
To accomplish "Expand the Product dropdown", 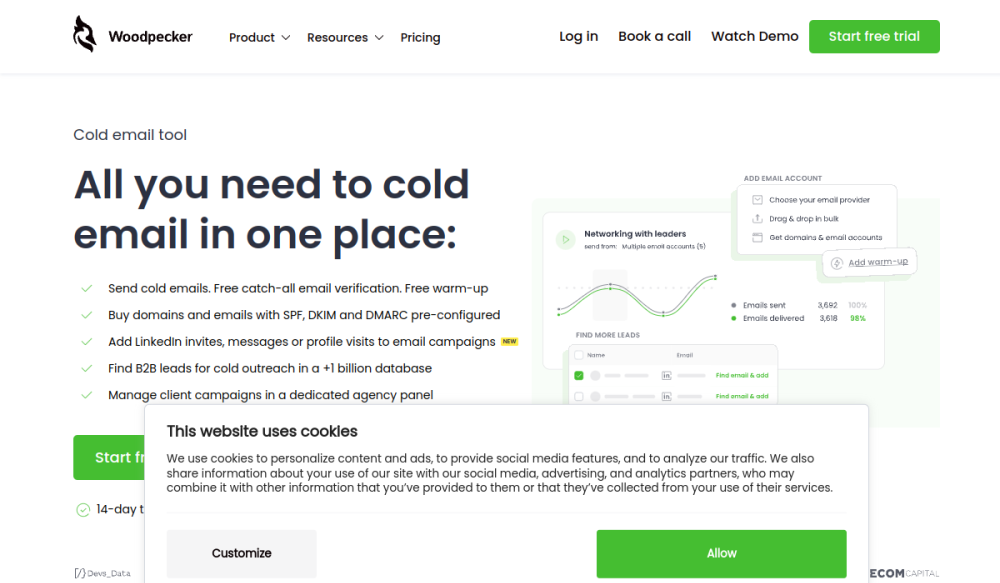I will (258, 37).
